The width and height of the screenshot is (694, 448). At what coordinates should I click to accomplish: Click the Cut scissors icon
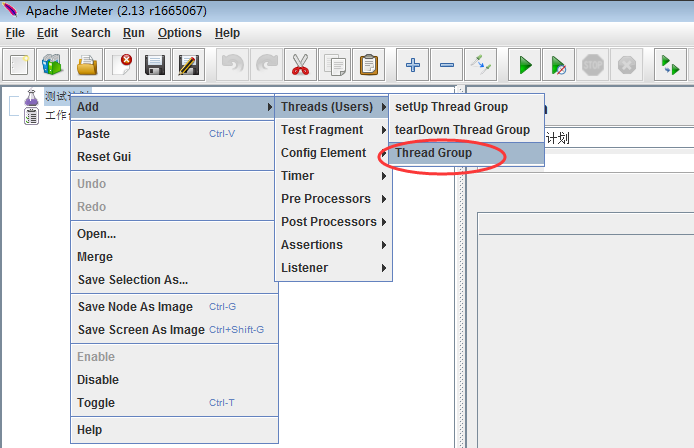coord(301,65)
